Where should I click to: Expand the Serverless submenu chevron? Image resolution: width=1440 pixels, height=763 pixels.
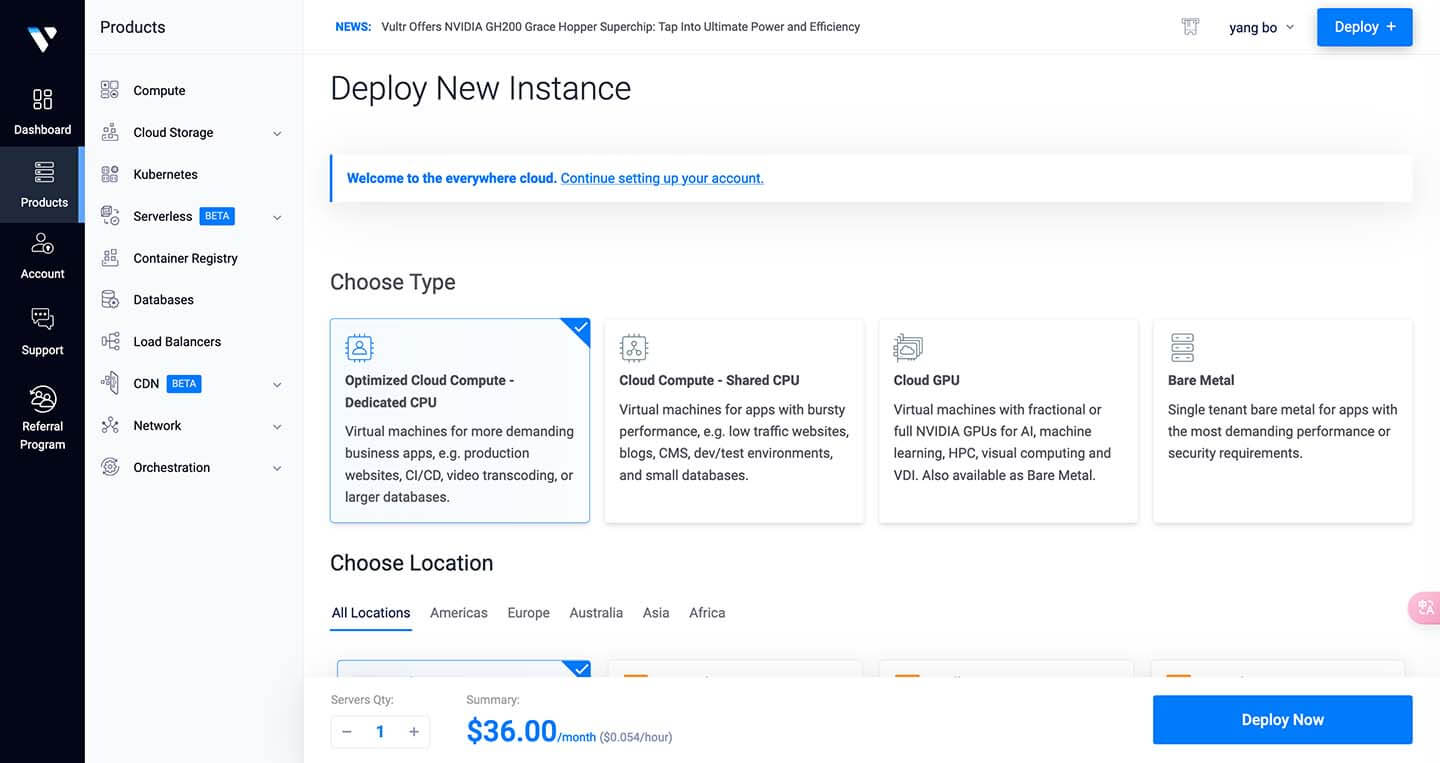pos(277,217)
